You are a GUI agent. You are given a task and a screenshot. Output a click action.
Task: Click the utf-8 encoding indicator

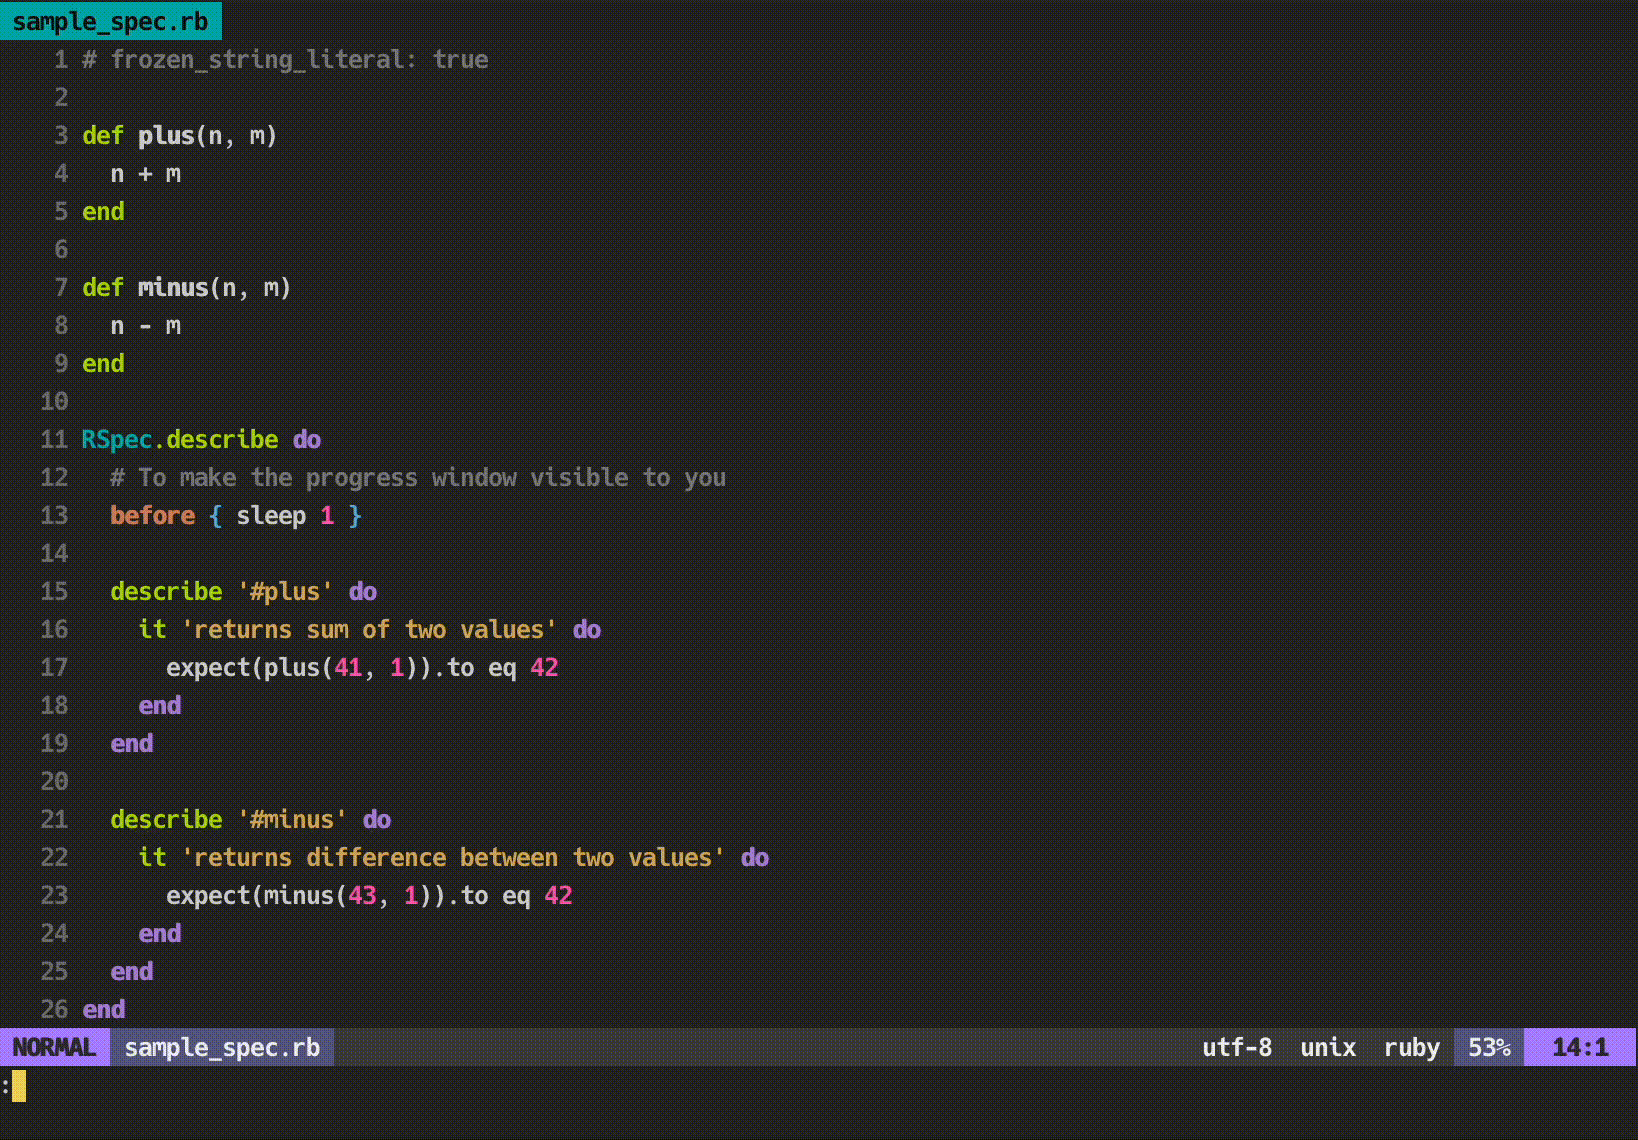[1237, 1047]
